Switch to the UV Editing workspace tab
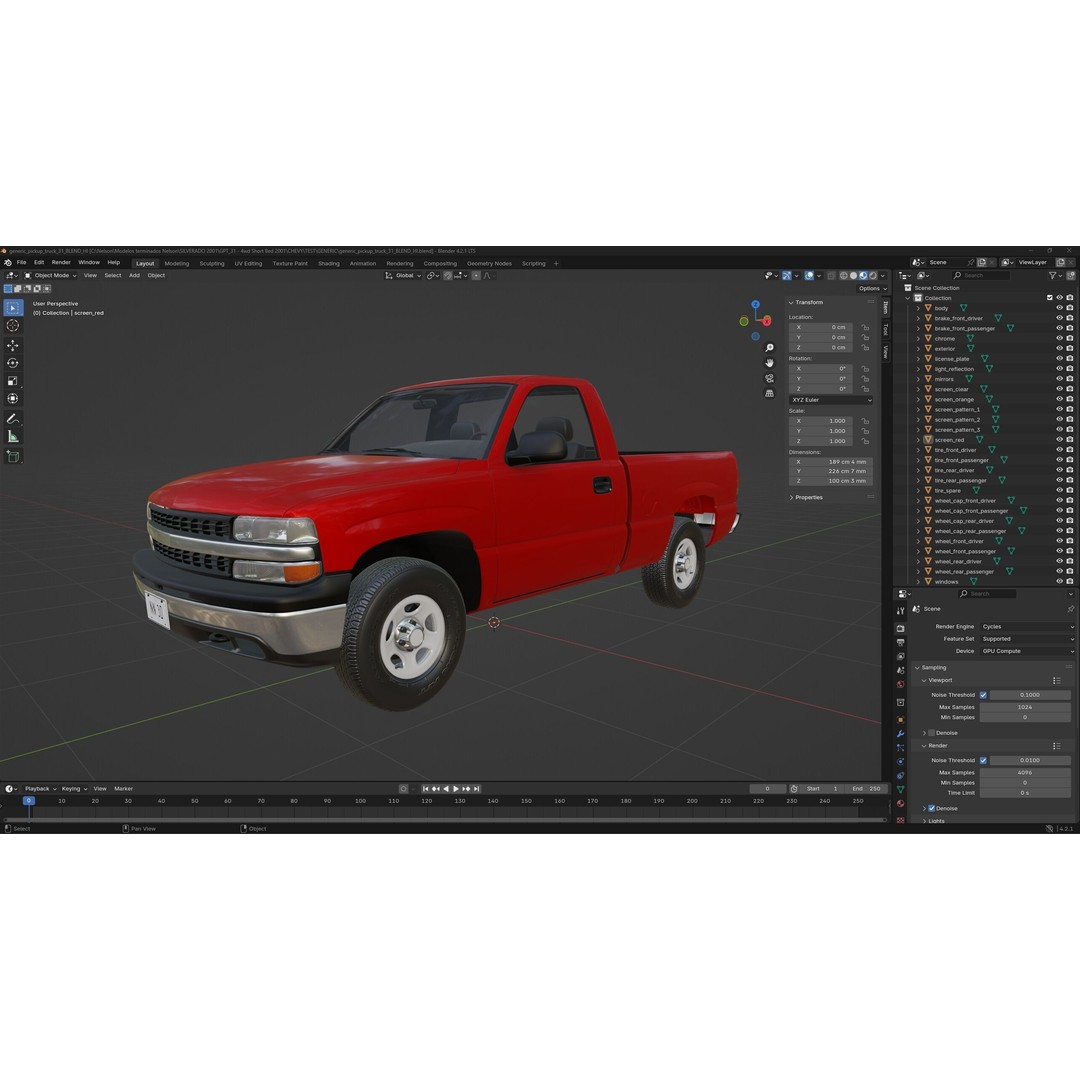 pyautogui.click(x=248, y=264)
